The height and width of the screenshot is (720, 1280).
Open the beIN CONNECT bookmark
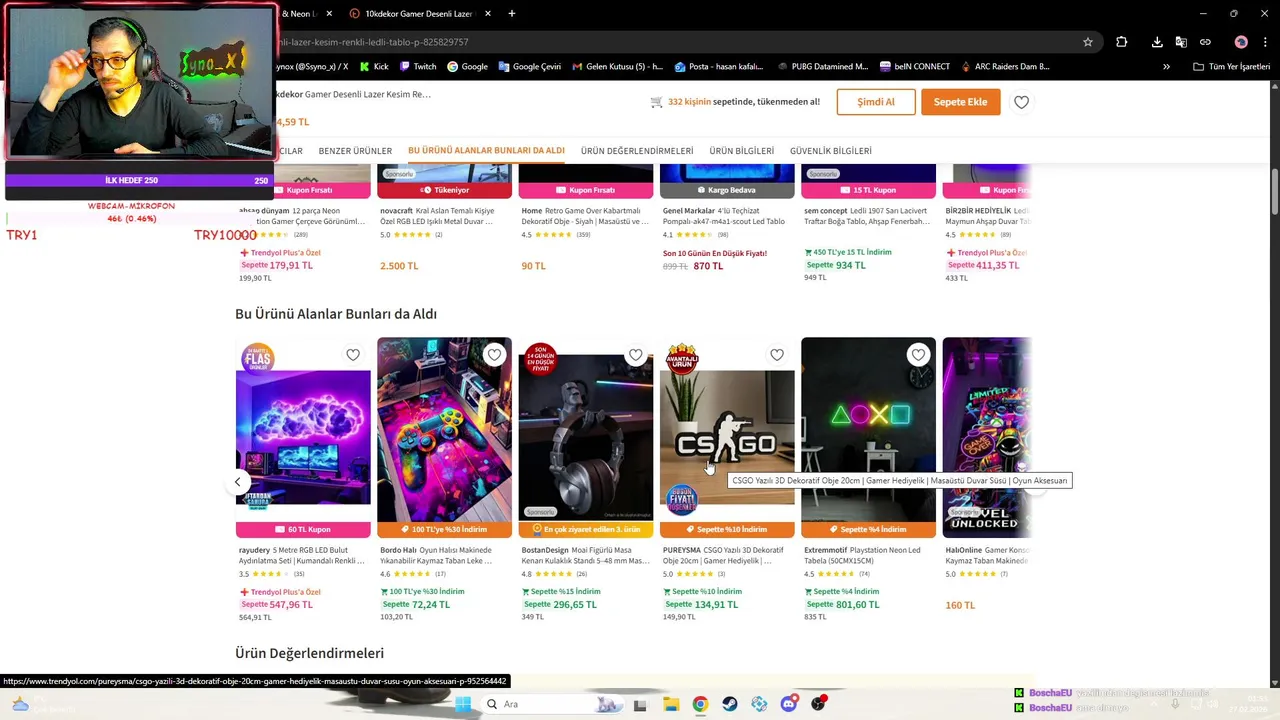tap(915, 66)
